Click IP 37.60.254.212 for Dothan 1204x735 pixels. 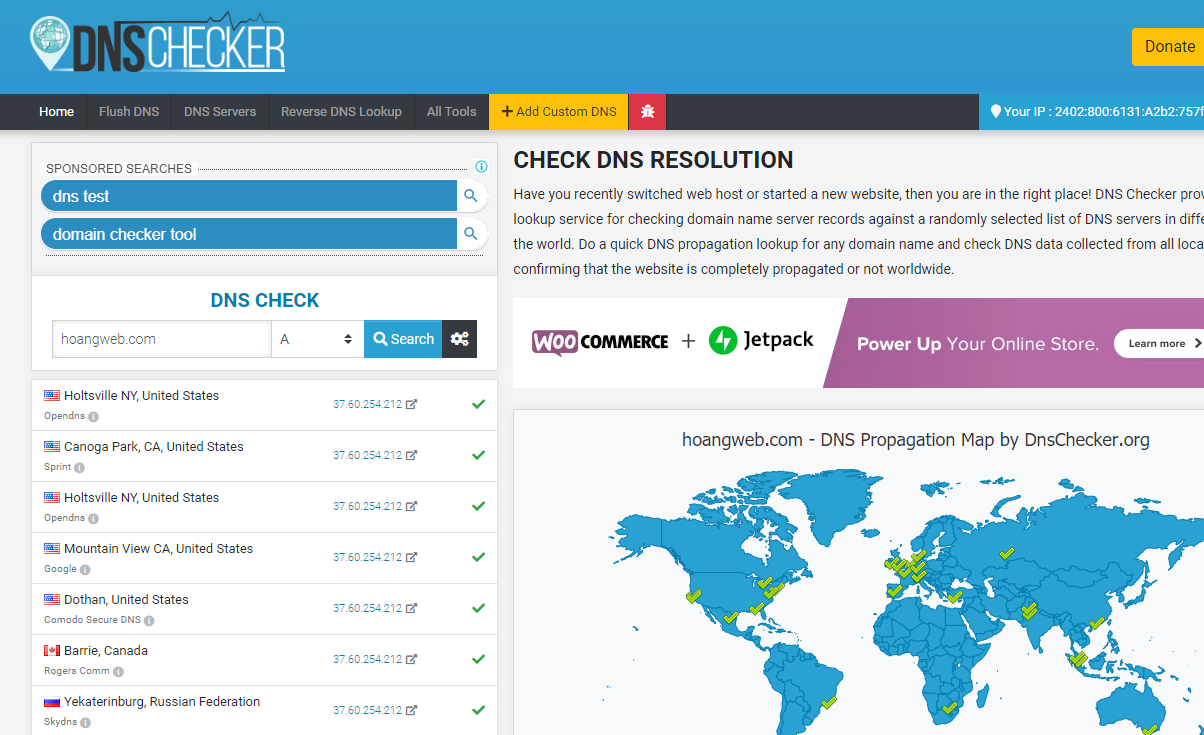[x=367, y=608]
